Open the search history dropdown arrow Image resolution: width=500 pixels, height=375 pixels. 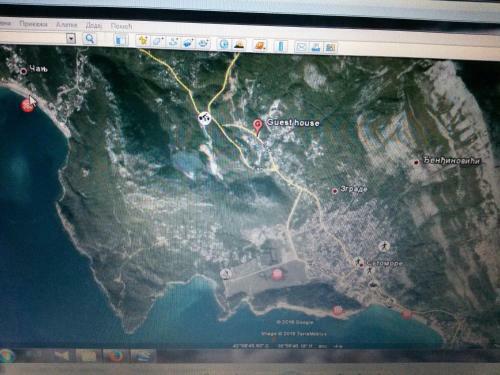[x=71, y=38]
